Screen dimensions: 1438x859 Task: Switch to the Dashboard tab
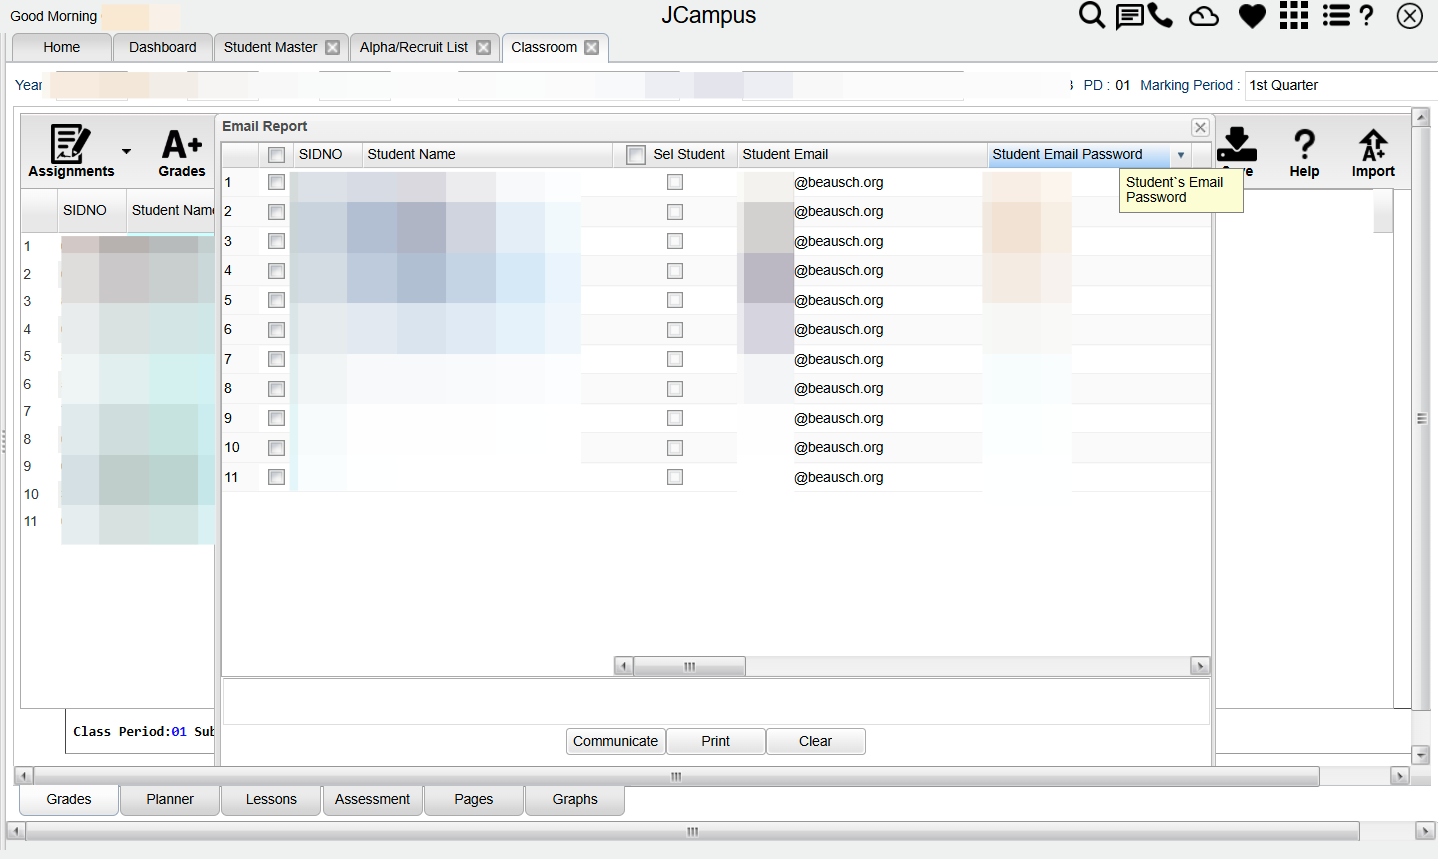pyautogui.click(x=163, y=47)
